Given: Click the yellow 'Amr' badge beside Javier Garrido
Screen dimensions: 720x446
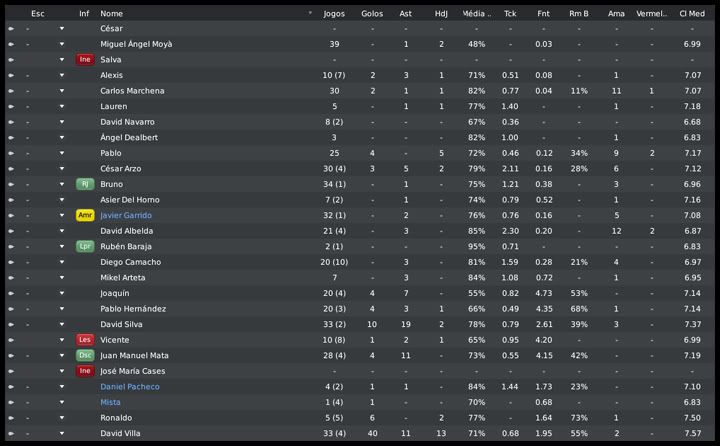Looking at the screenshot, I should (x=85, y=215).
